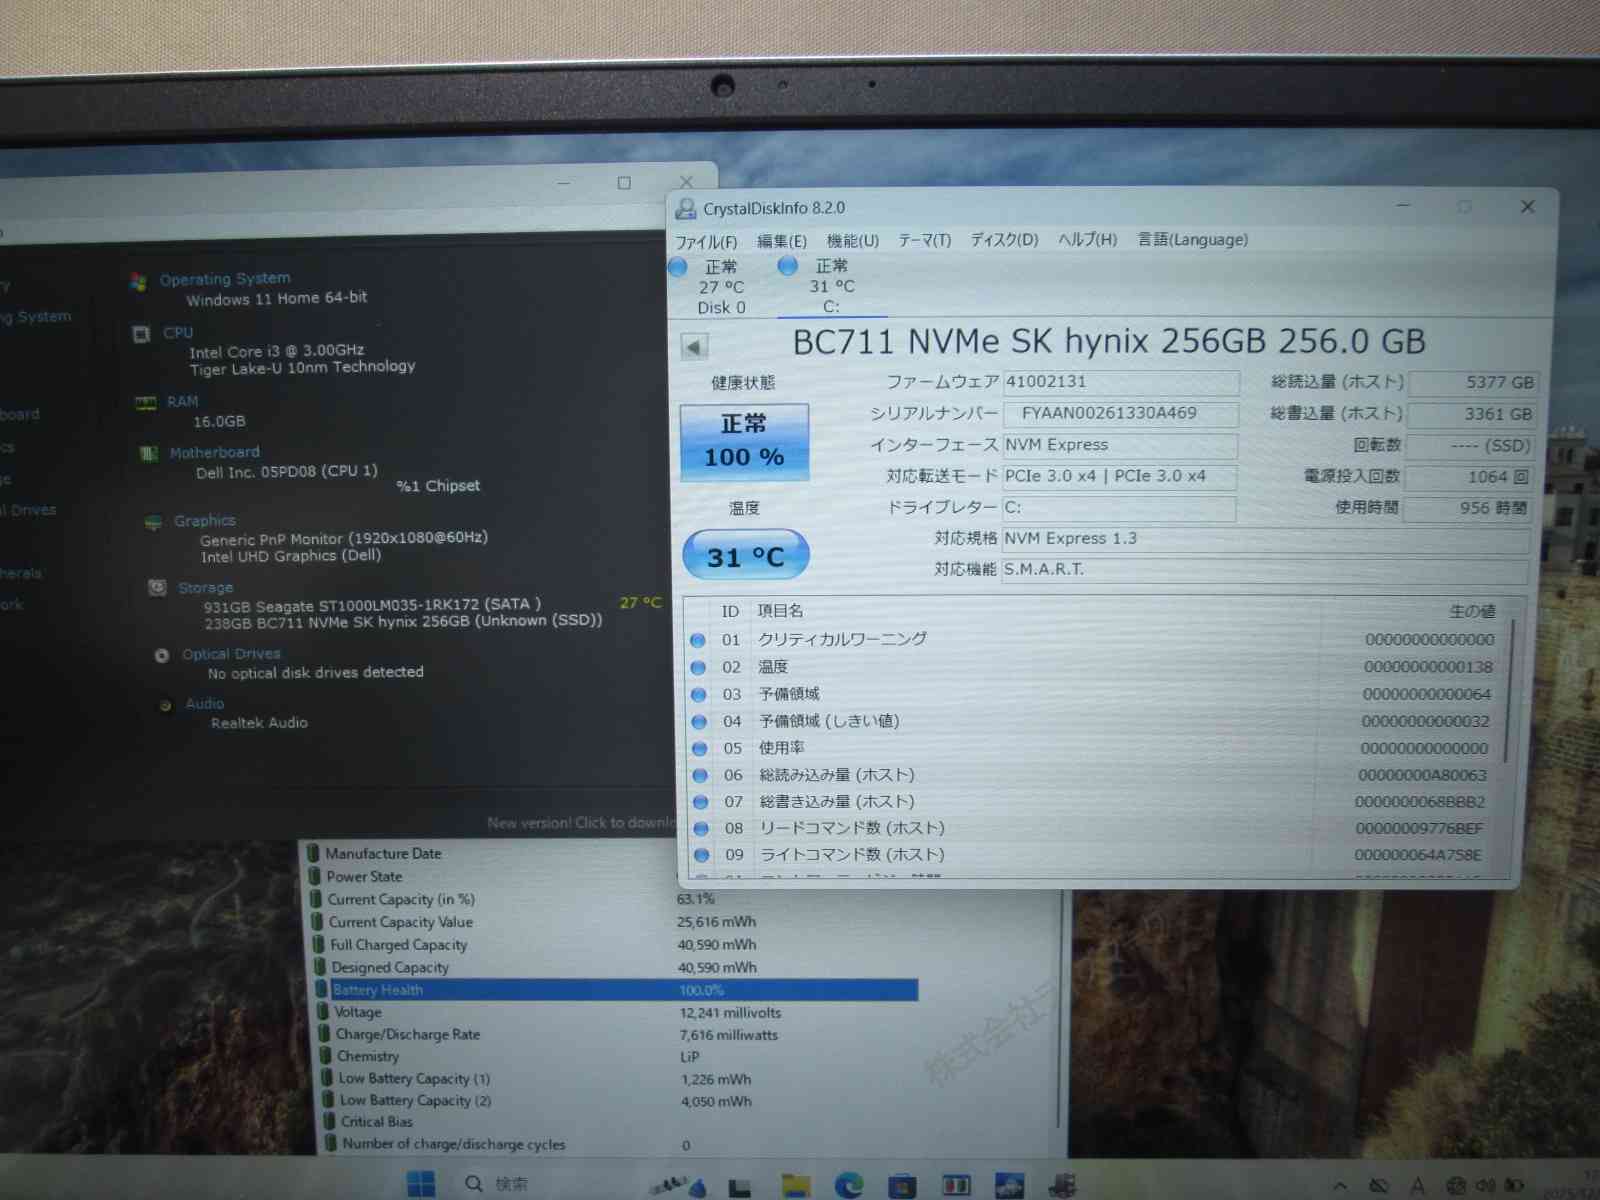Viewport: 1600px width, 1200px height.
Task: Click power-on hours value 956 時間
Action: [x=1468, y=508]
